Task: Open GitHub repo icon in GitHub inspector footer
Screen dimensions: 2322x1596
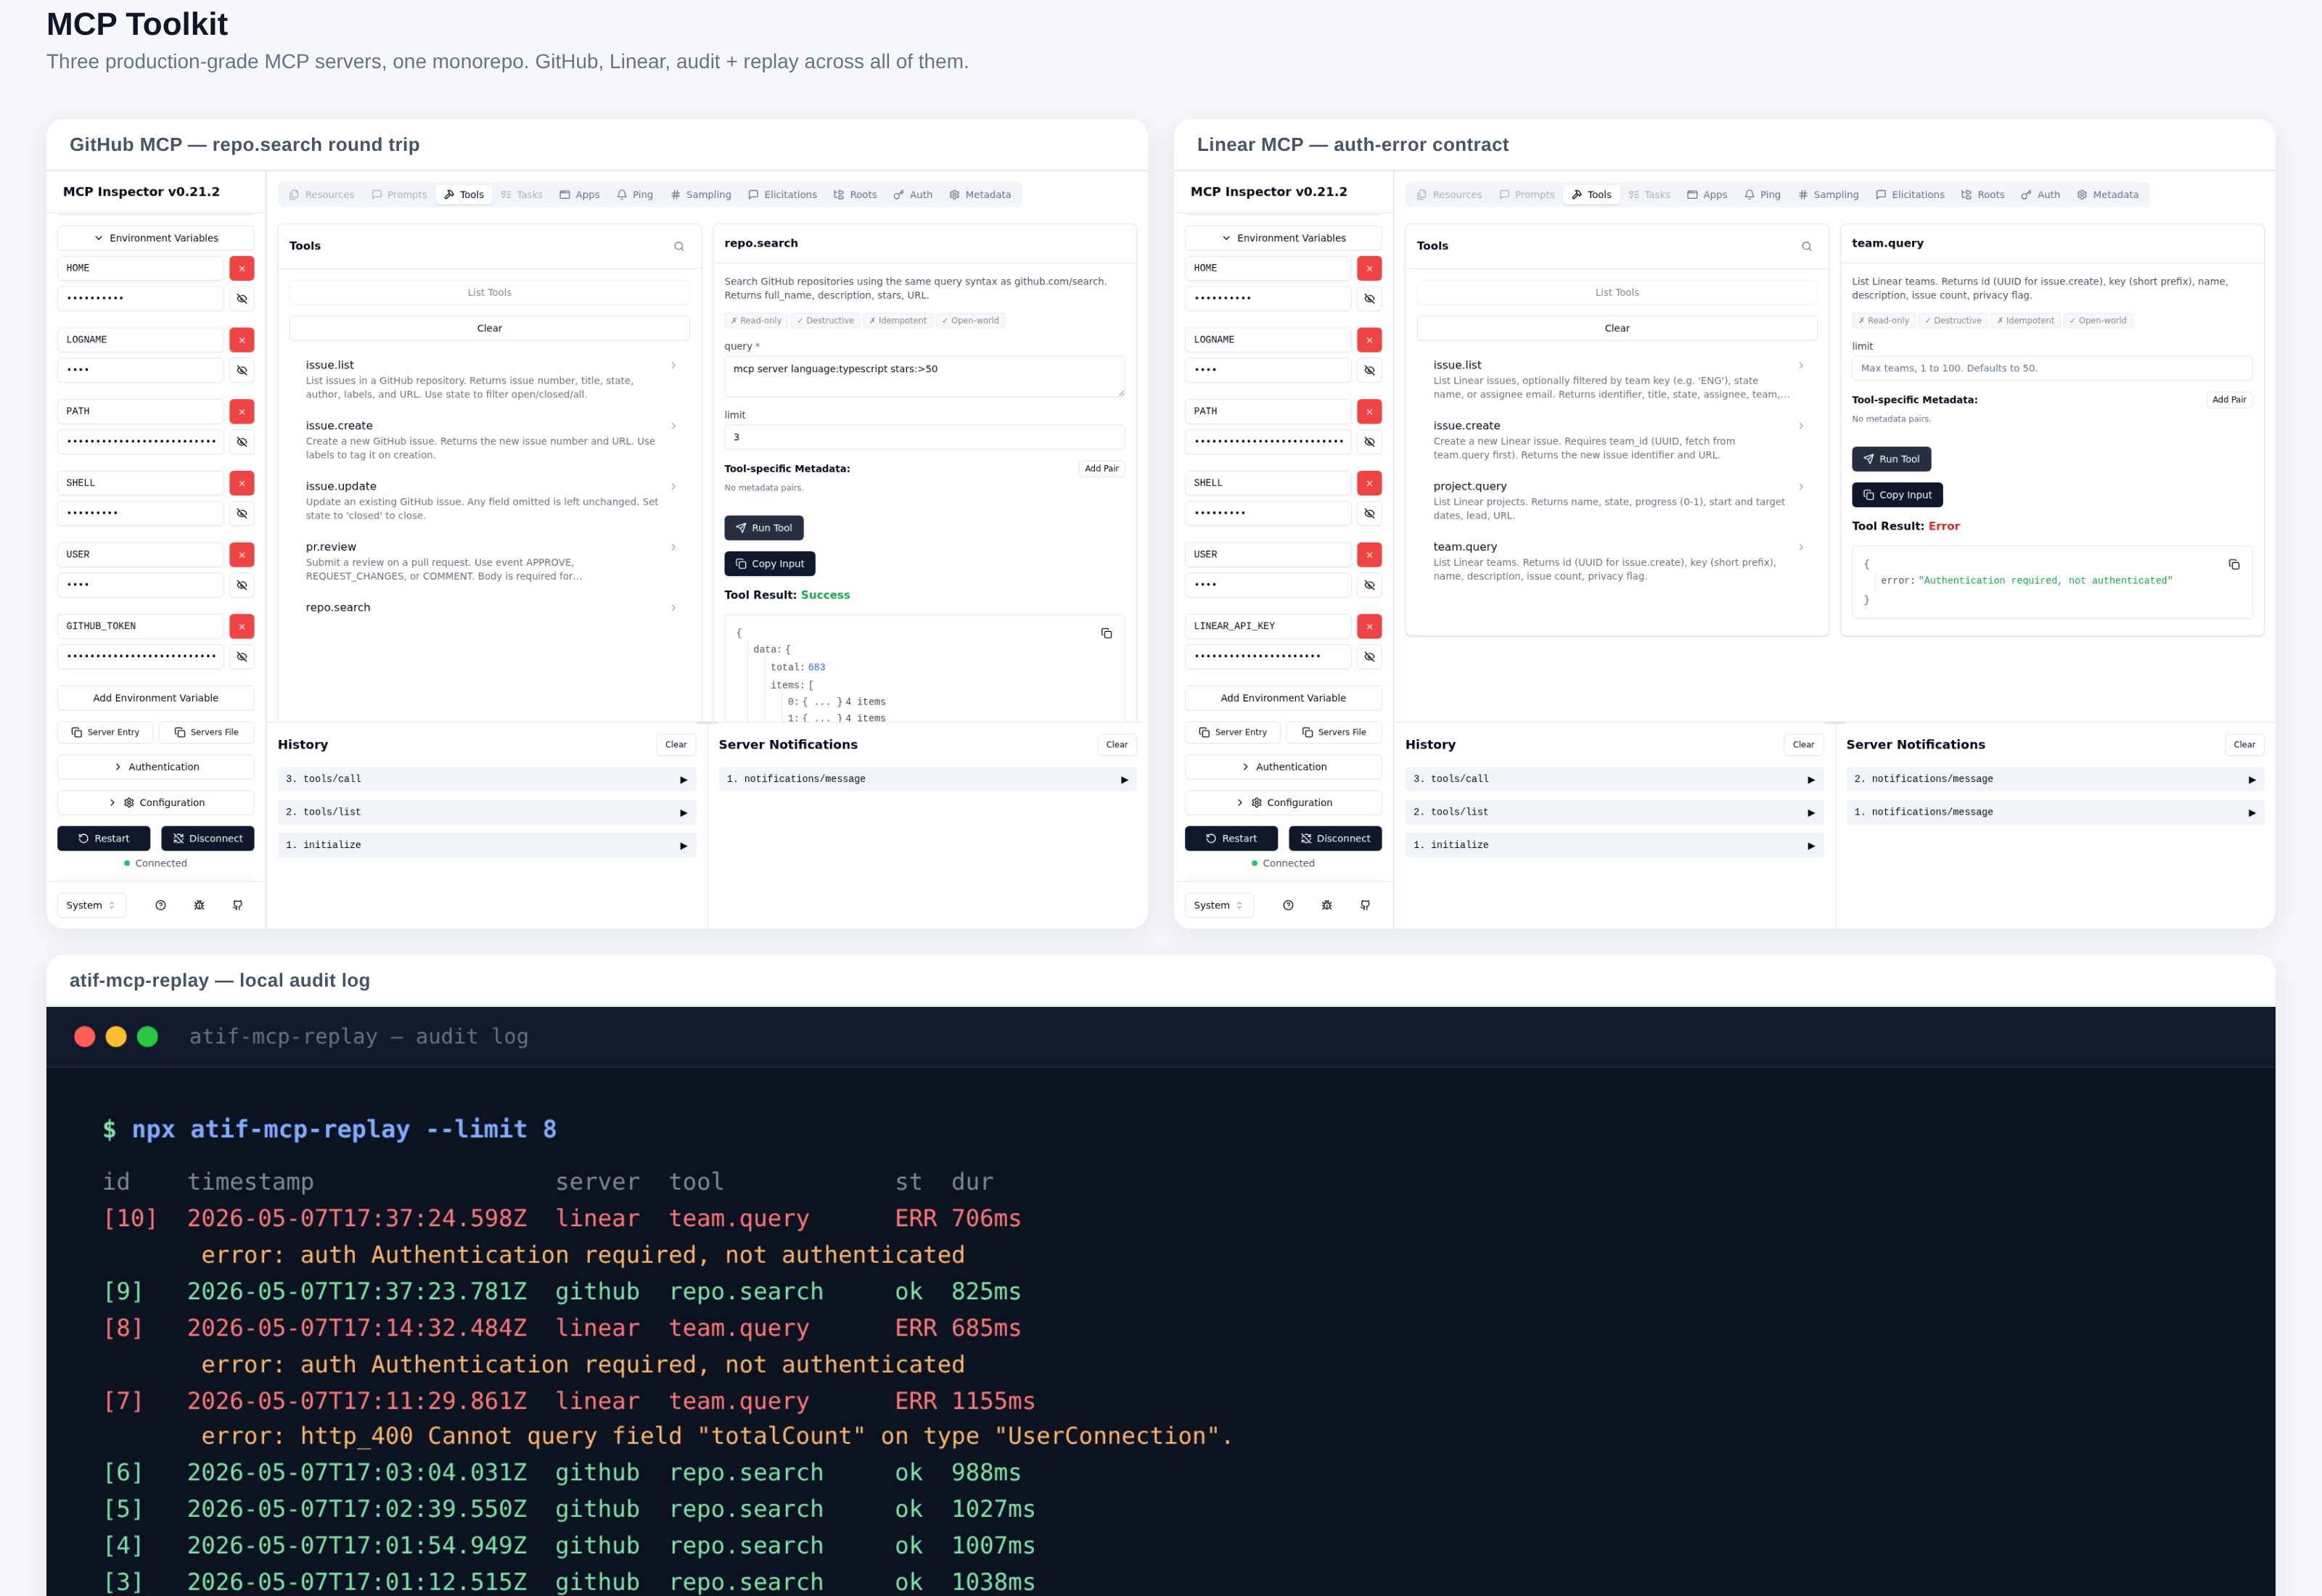Action: 237,905
